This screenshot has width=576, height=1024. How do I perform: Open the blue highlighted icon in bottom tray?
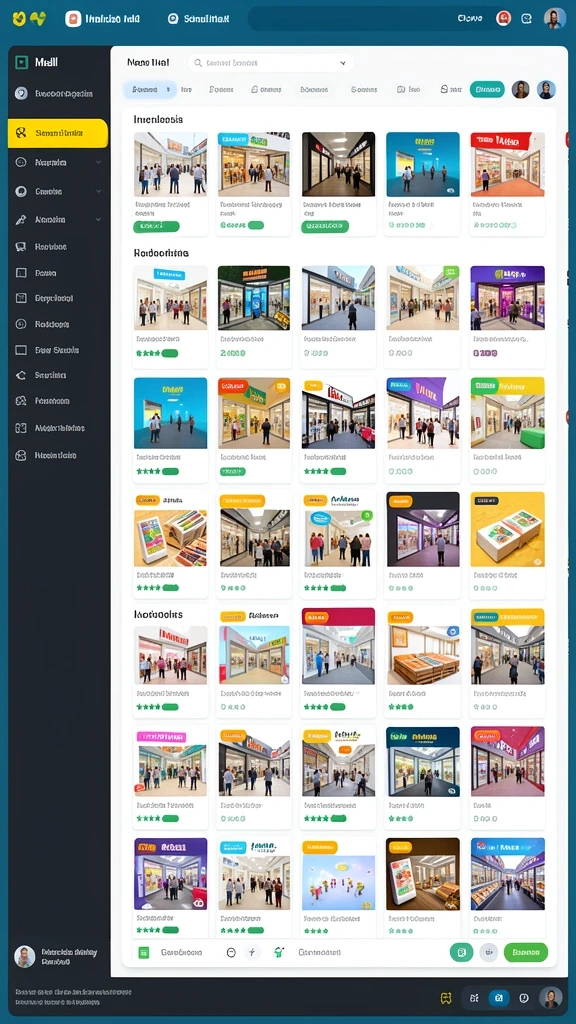click(499, 998)
